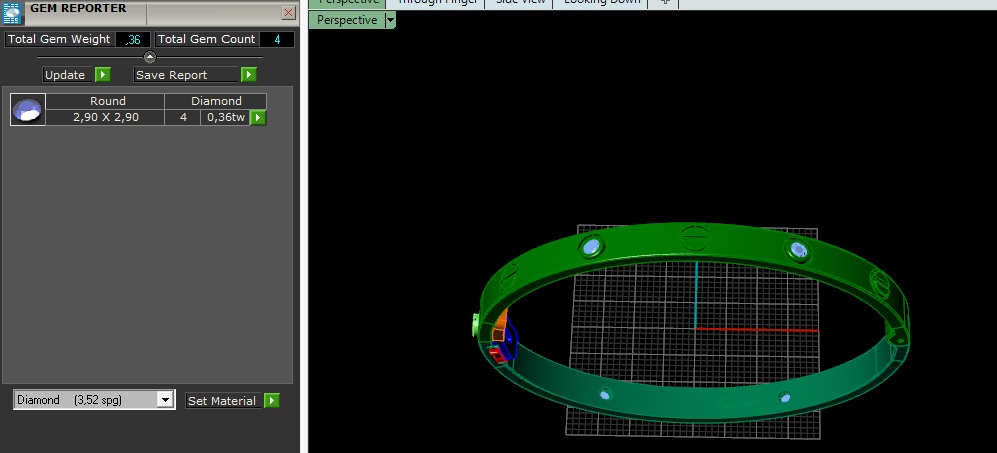Click the 2,90 X 2,90 size cell

tap(106, 117)
